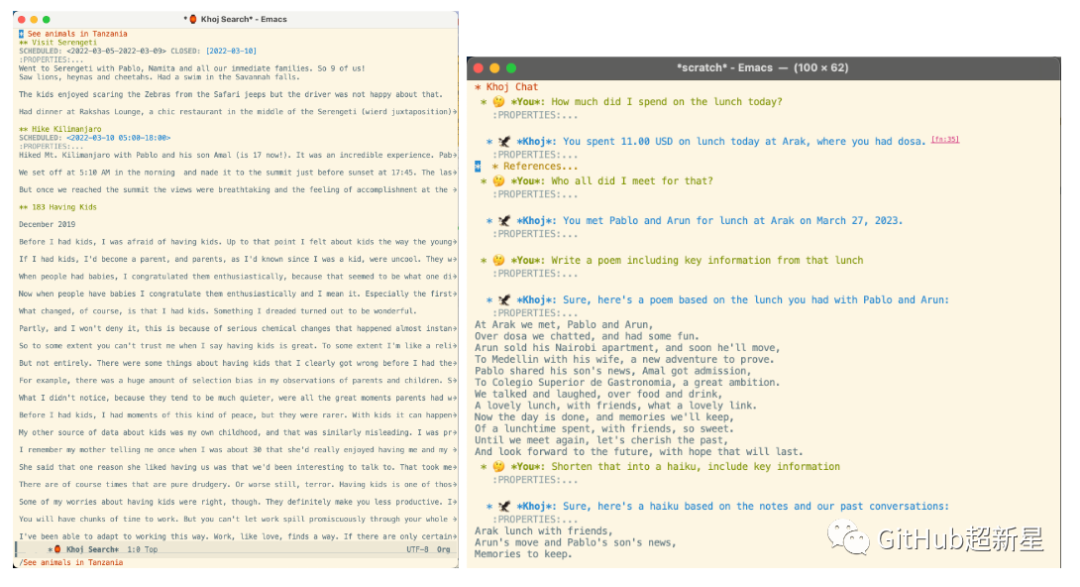The height and width of the screenshot is (587, 1080).
Task: Click the line 'Went to Serengeti with Pablo, Namita'
Action: tap(191, 68)
